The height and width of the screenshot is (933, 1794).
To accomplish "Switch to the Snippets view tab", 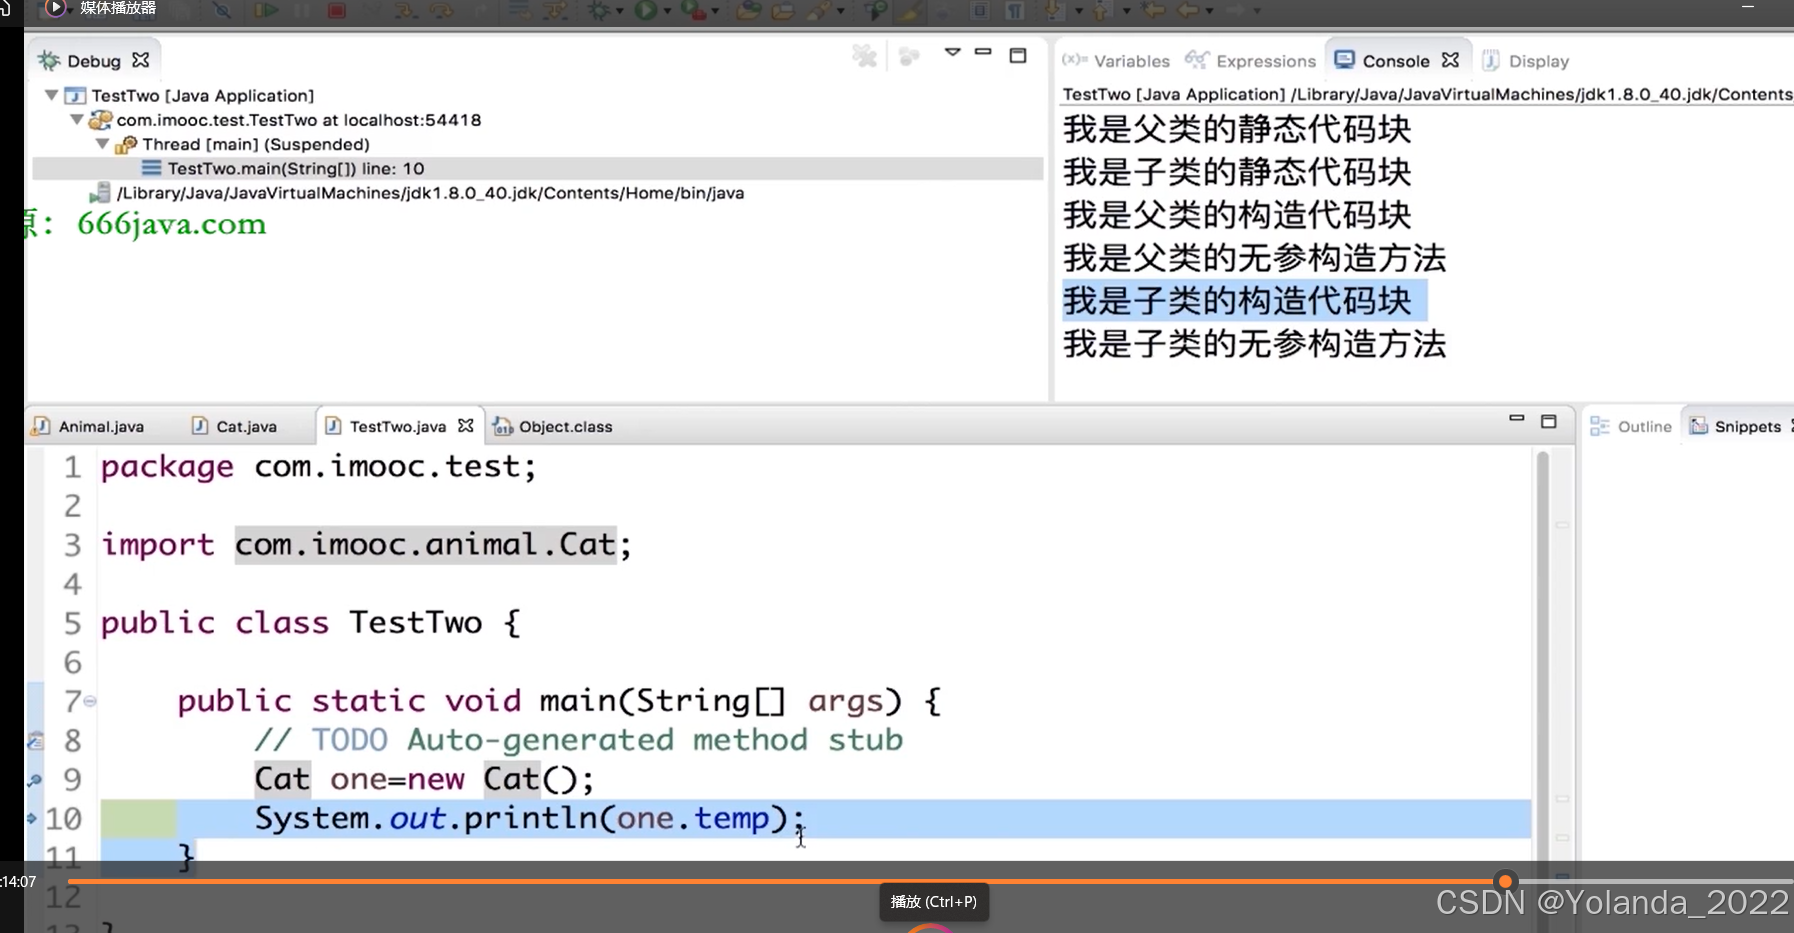I will click(x=1735, y=426).
